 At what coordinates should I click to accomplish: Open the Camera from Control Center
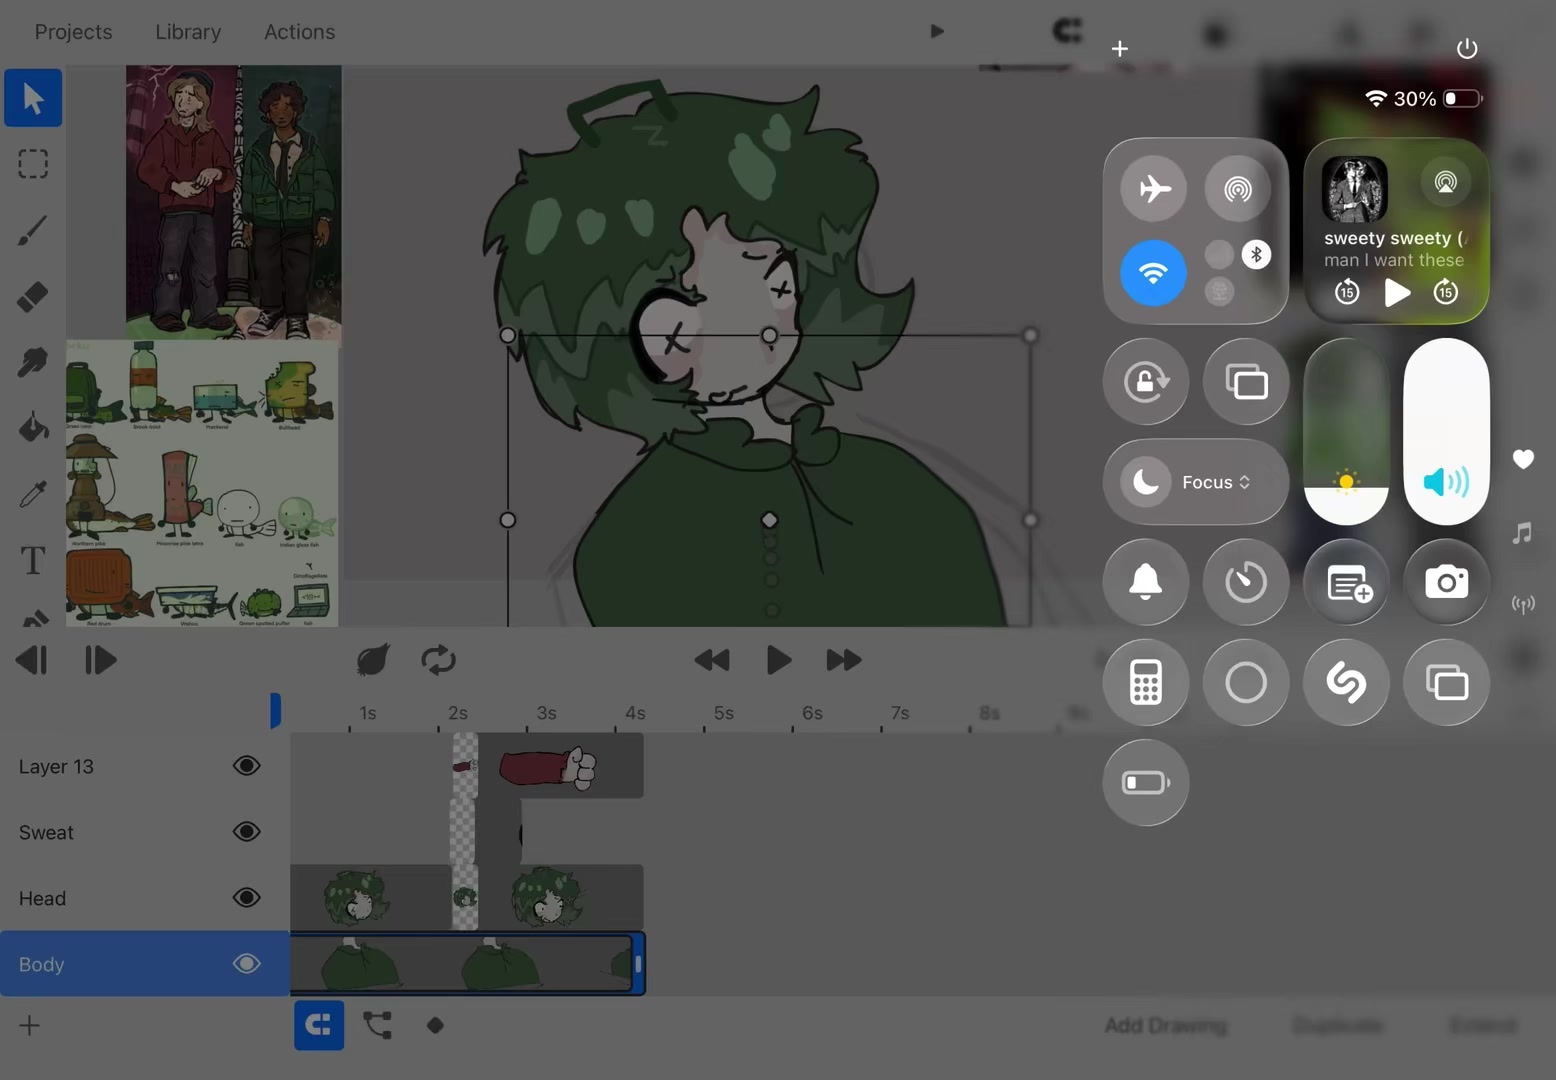[1446, 582]
